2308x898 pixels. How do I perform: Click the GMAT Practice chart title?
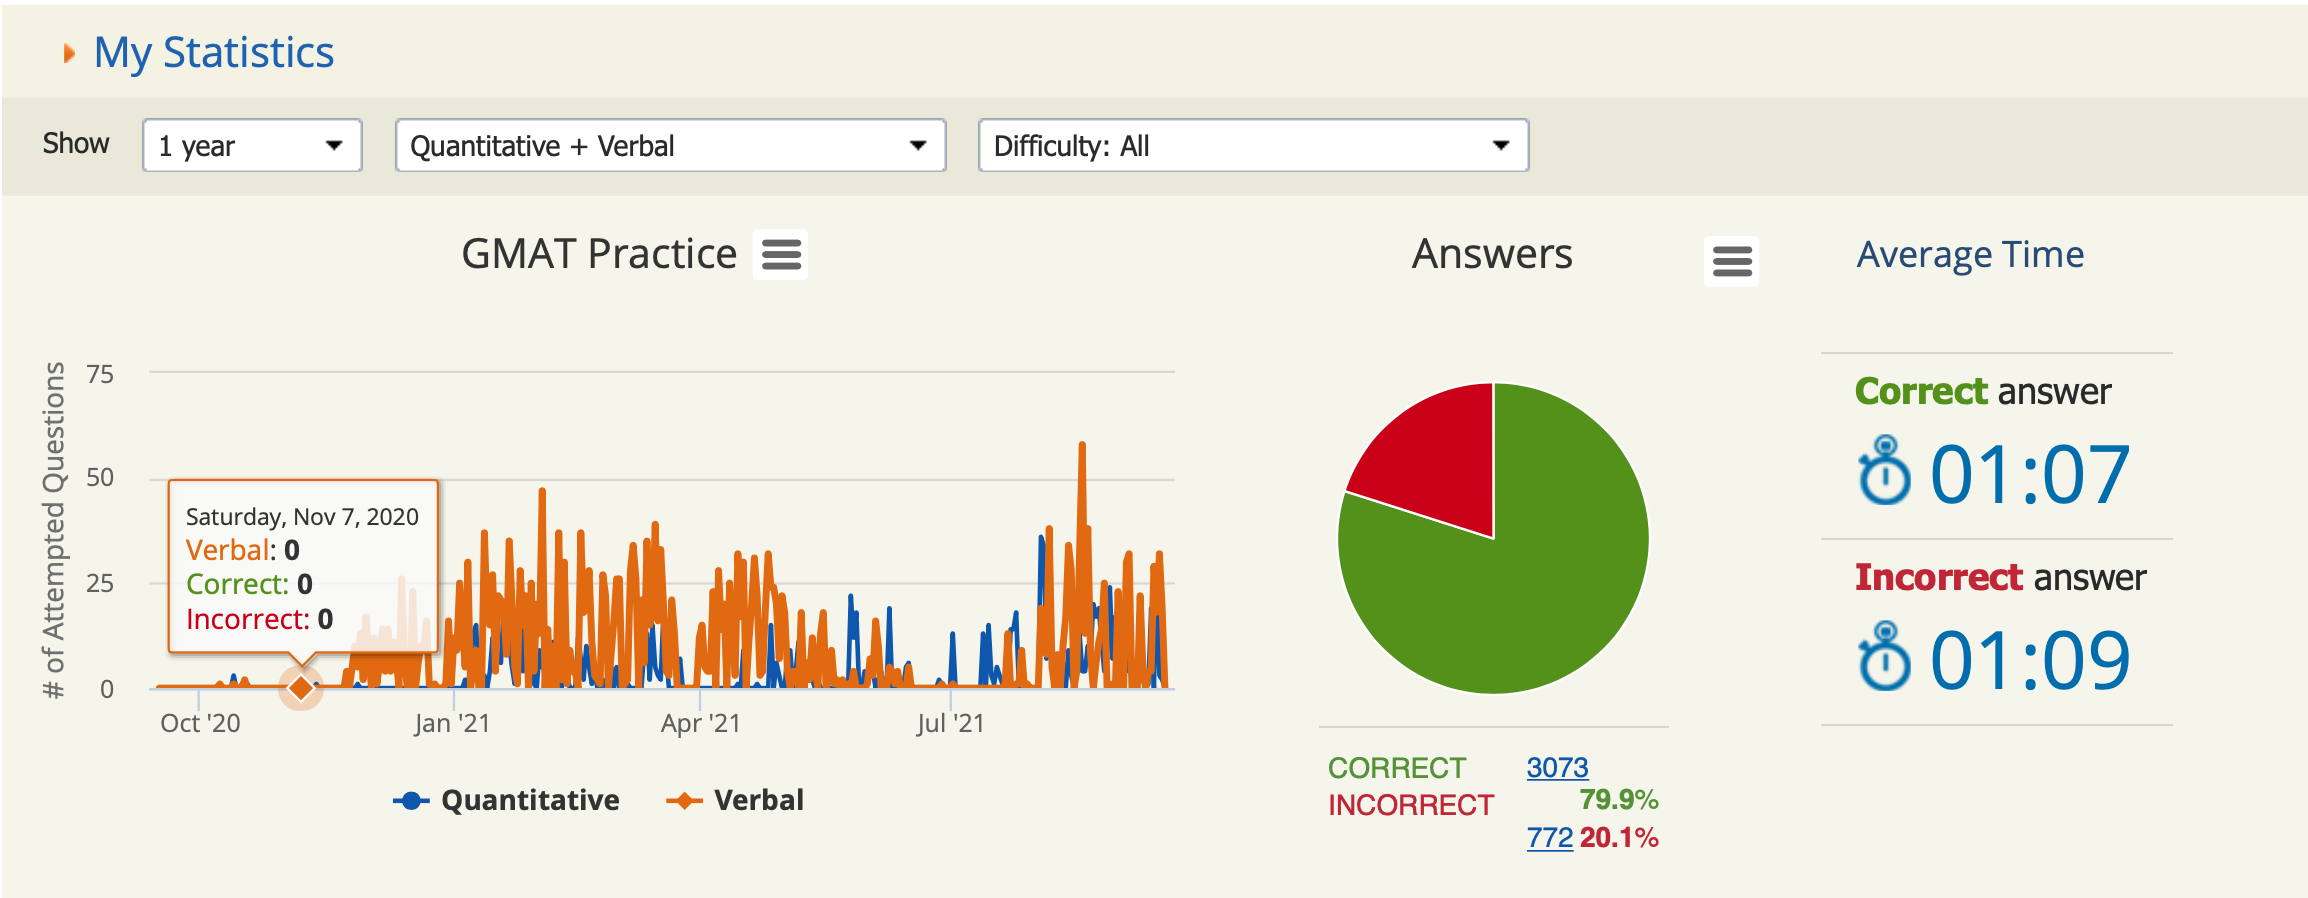coord(599,254)
